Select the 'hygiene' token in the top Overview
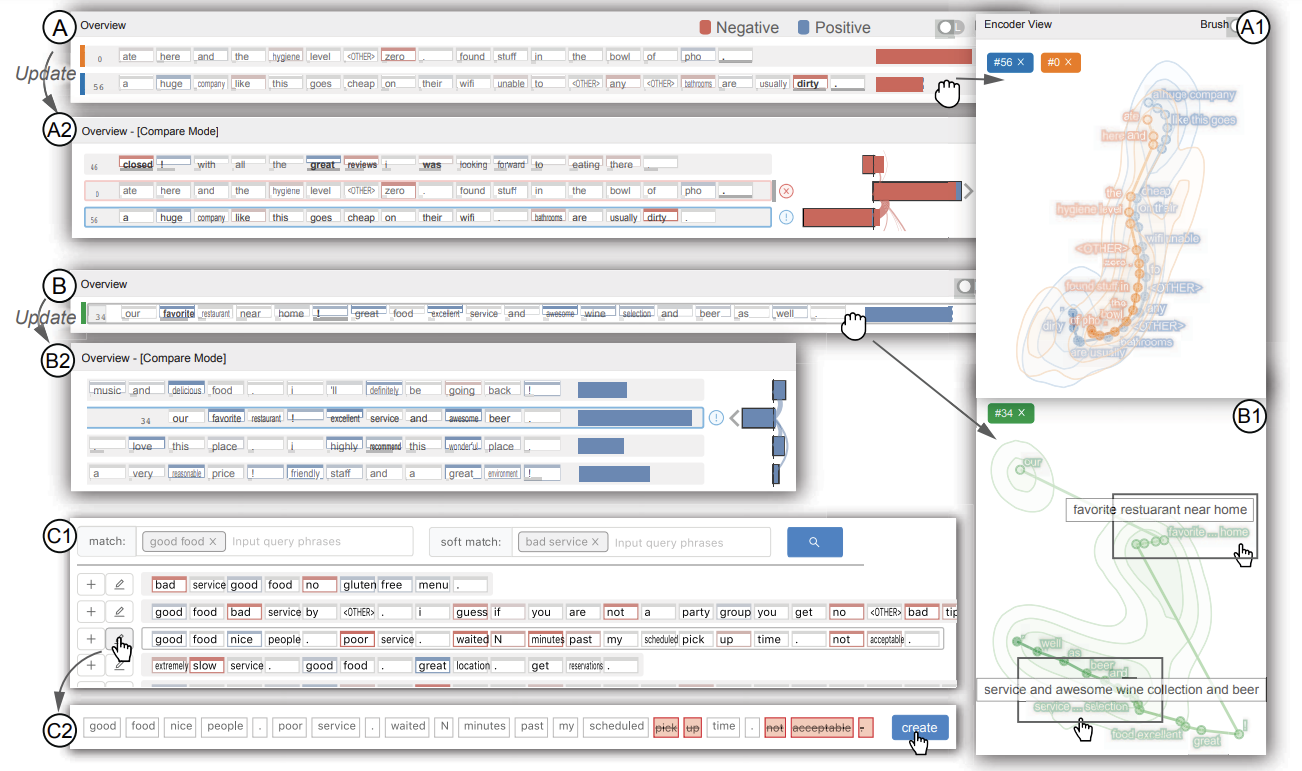This screenshot has height=771, width=1302. click(286, 57)
